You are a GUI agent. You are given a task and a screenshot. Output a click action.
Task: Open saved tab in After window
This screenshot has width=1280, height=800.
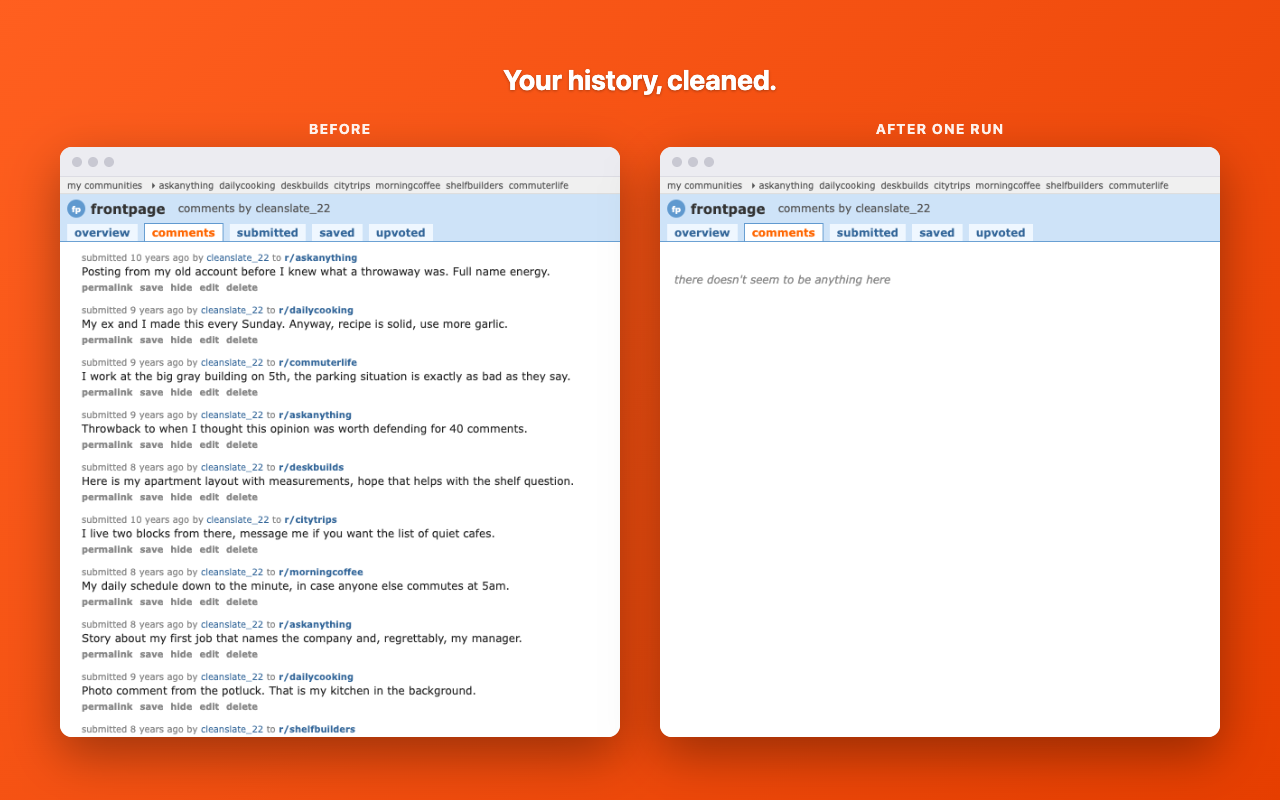click(x=937, y=233)
